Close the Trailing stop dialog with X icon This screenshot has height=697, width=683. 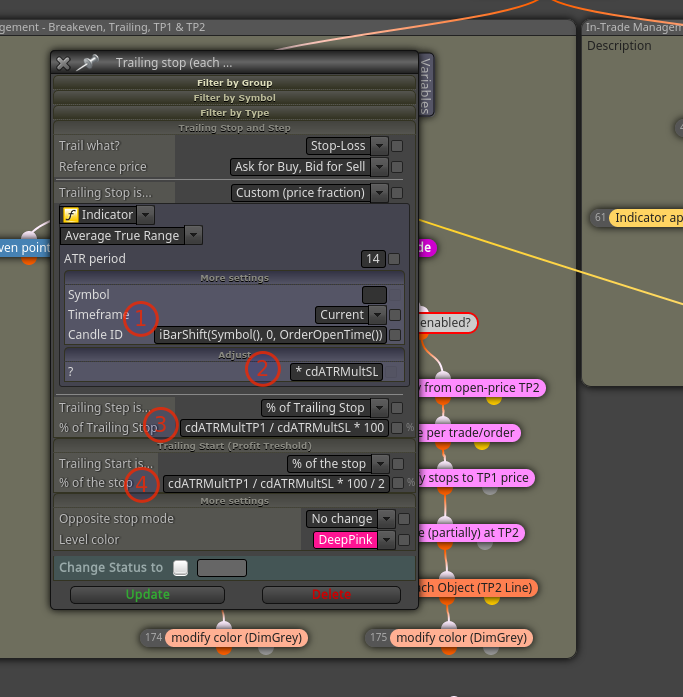[x=63, y=63]
